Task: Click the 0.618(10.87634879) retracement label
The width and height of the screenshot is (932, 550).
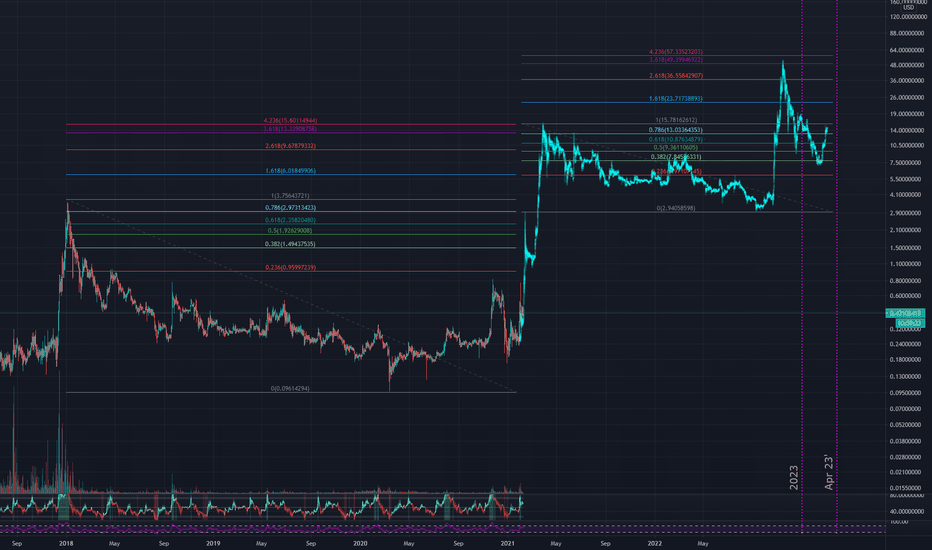Action: pos(676,139)
